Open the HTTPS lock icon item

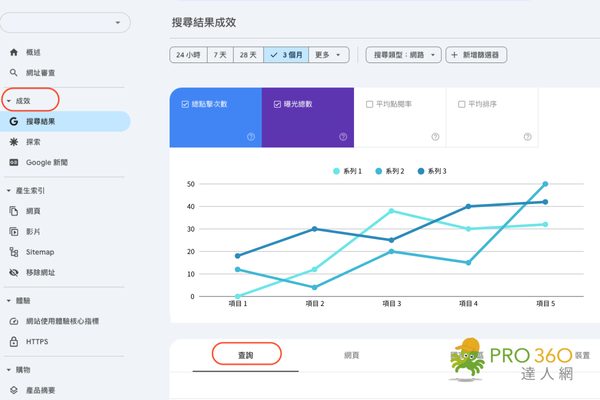click(x=13, y=341)
